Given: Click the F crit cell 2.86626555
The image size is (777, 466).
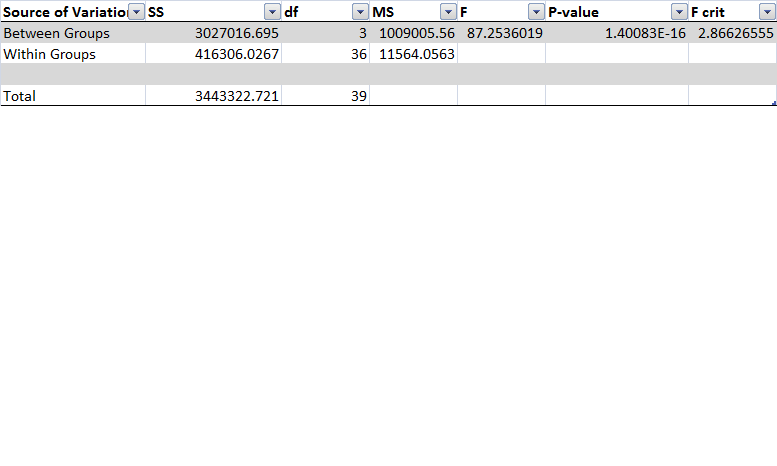Looking at the screenshot, I should coord(733,33).
